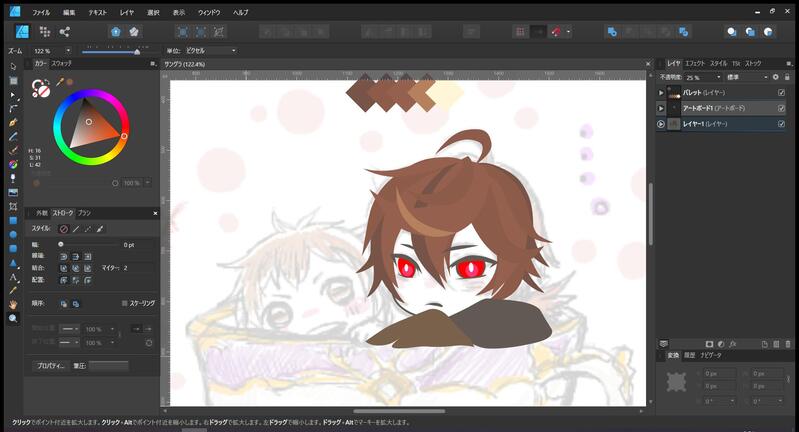Set stroke style to solid line

point(76,229)
